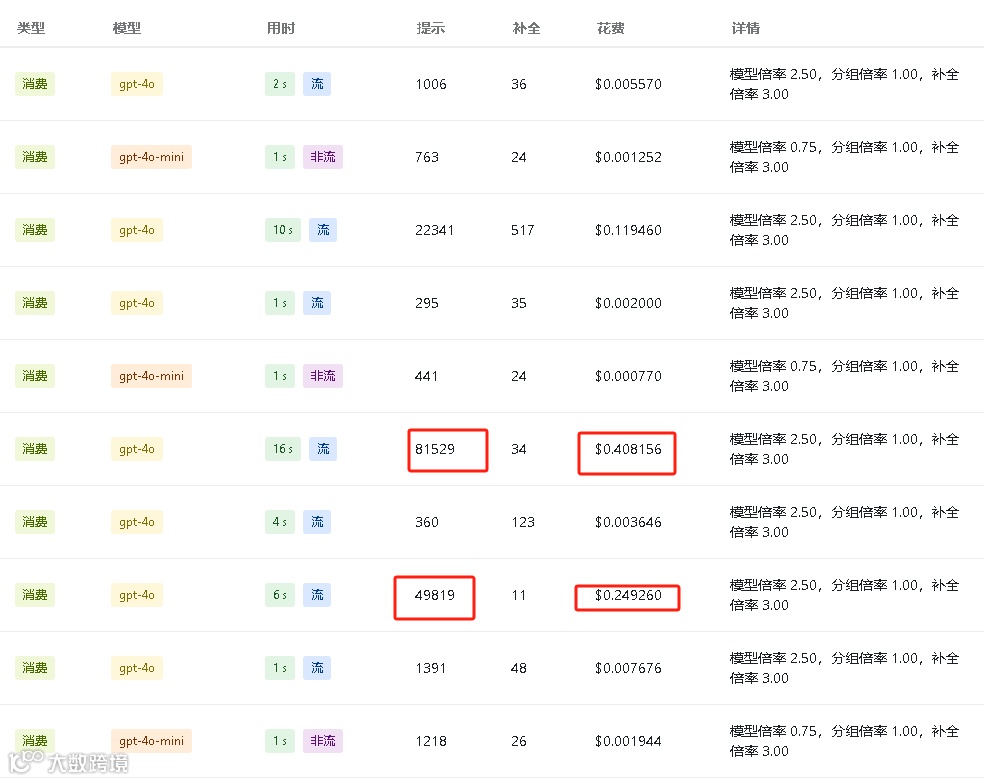Click the prompt value 1391

click(430, 668)
